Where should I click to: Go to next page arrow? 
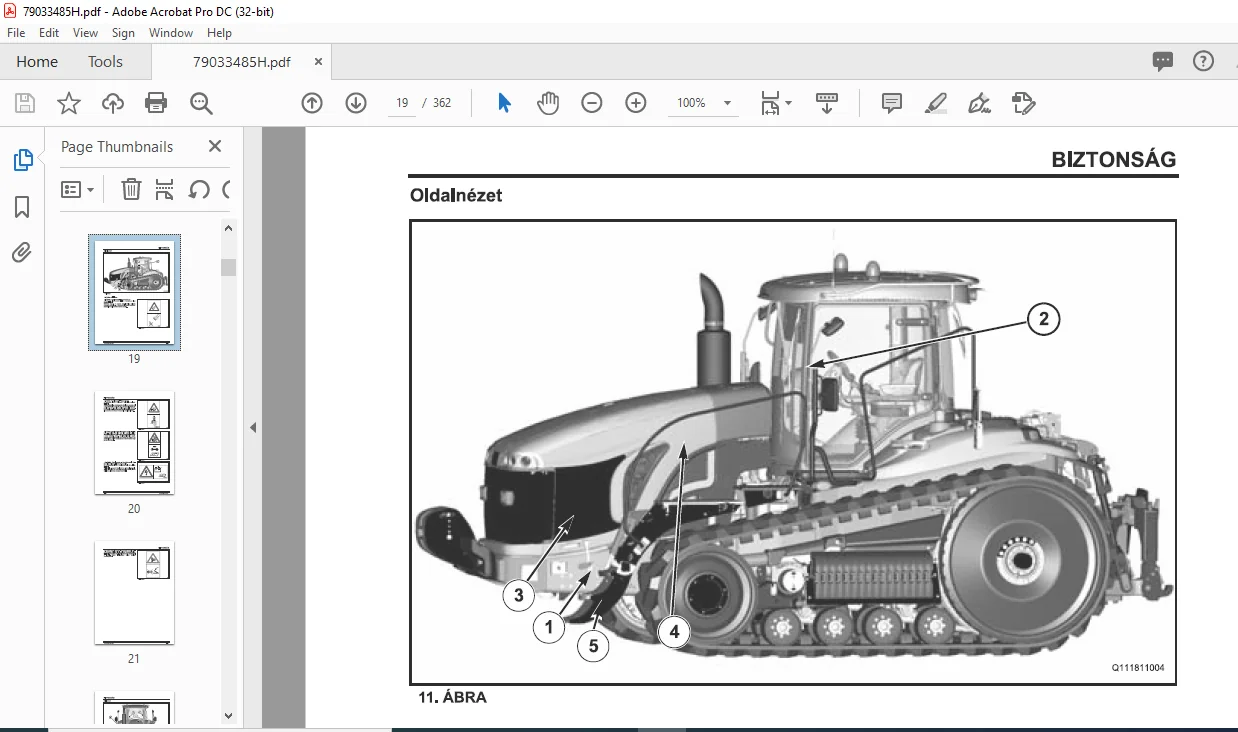click(x=356, y=103)
